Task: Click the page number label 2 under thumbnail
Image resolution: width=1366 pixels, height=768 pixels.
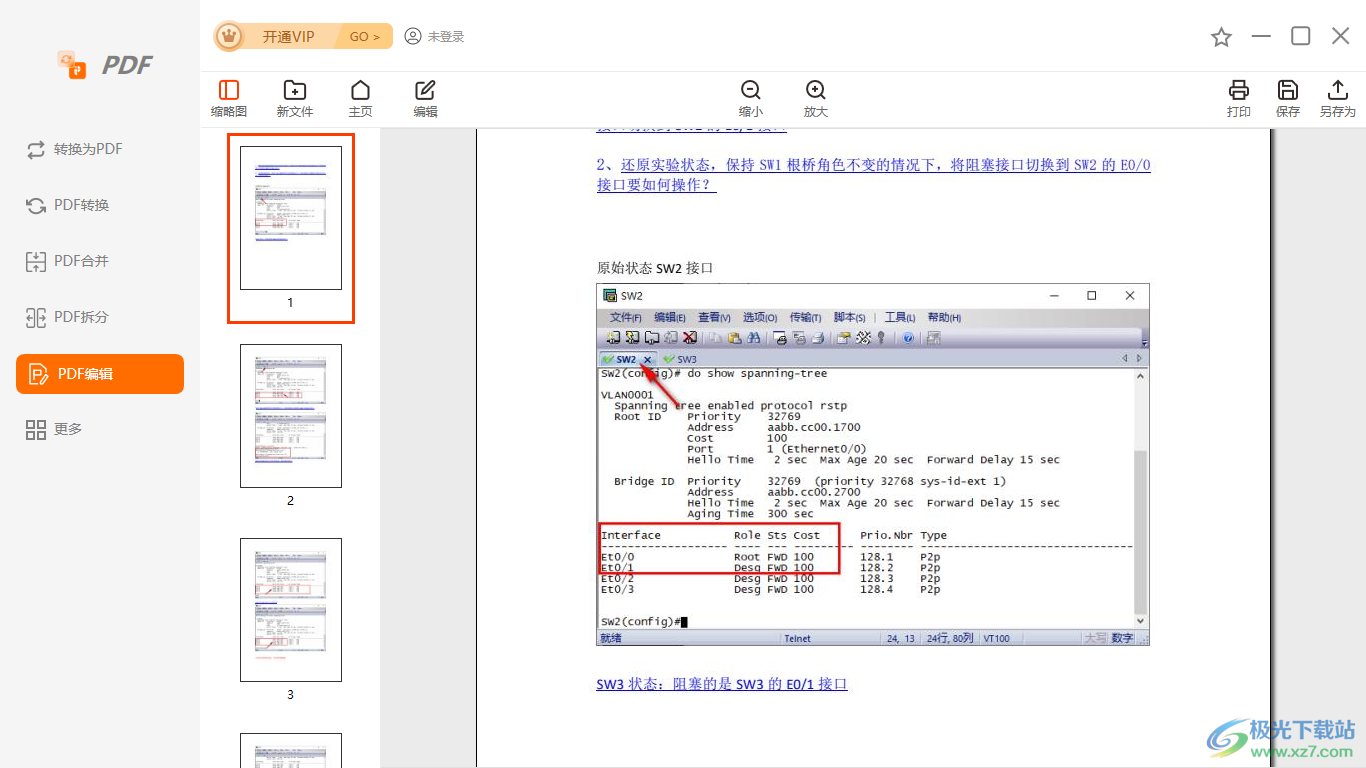Action: point(291,500)
